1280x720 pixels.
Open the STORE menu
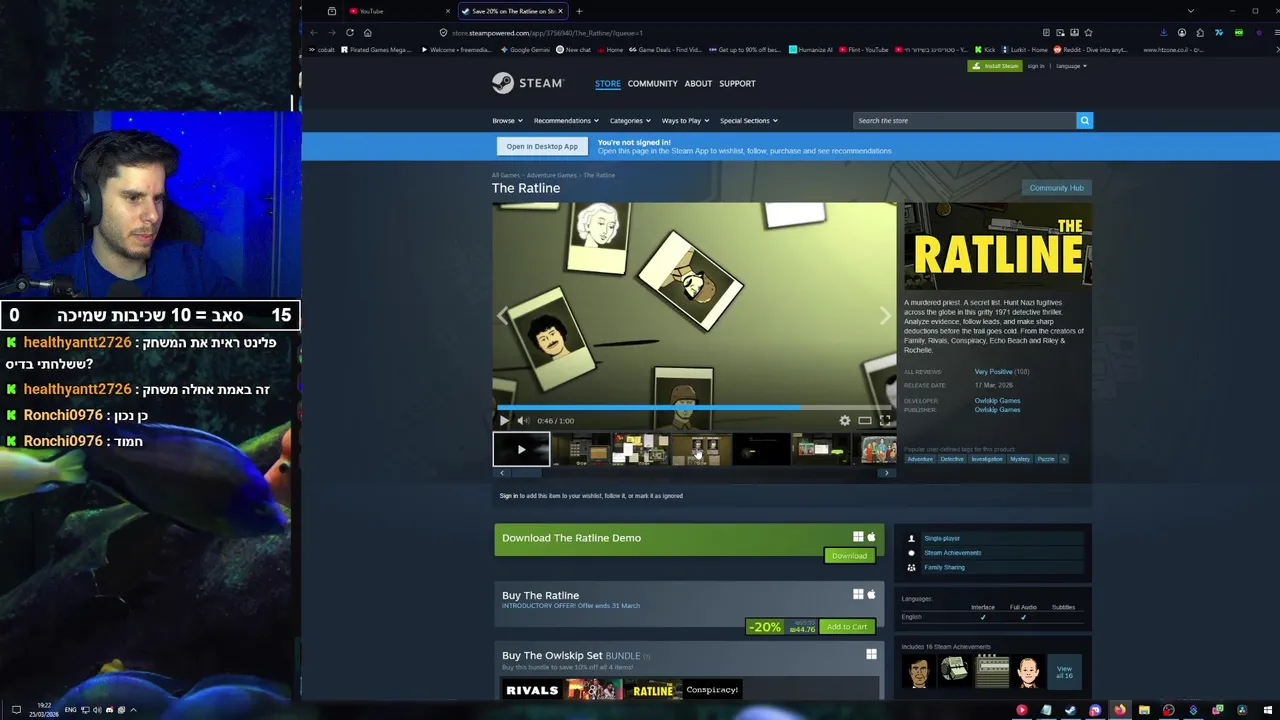pos(608,84)
